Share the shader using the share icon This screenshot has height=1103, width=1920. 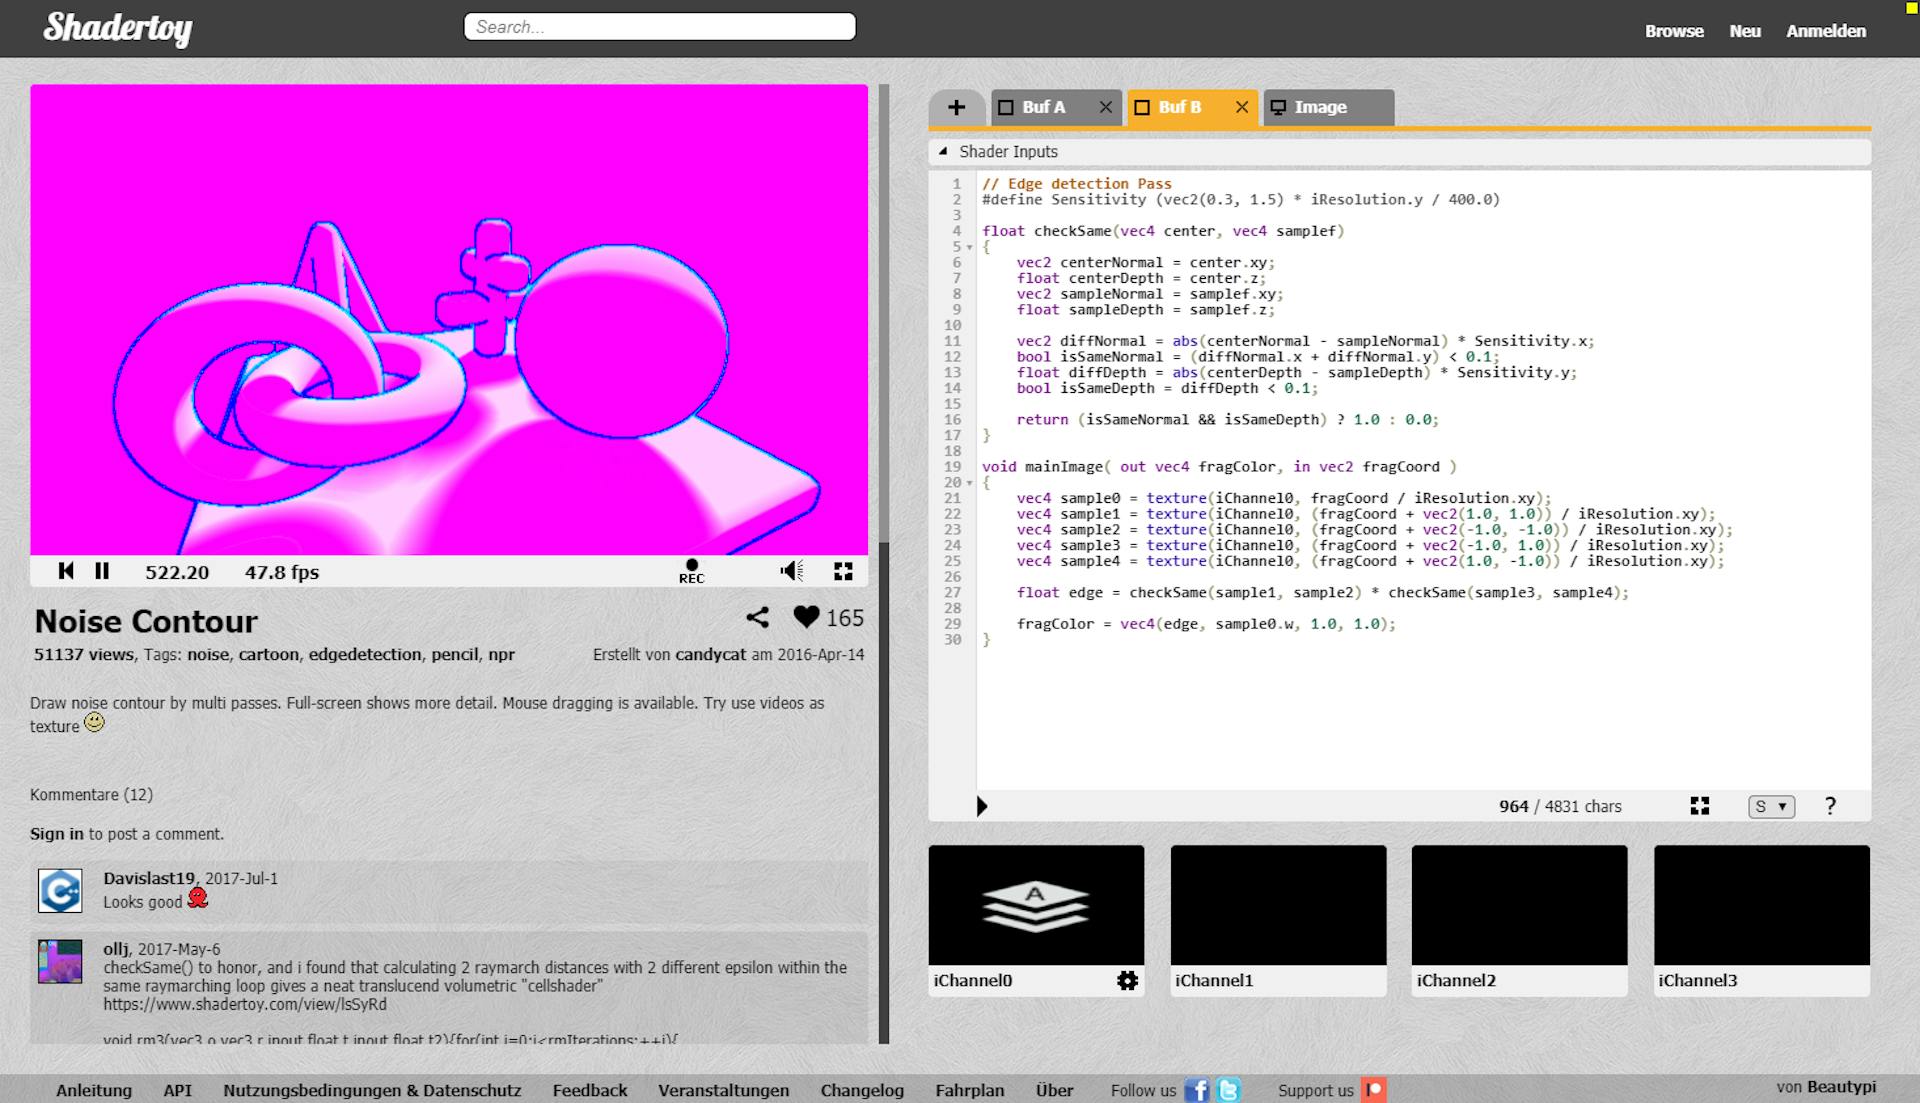pos(759,617)
